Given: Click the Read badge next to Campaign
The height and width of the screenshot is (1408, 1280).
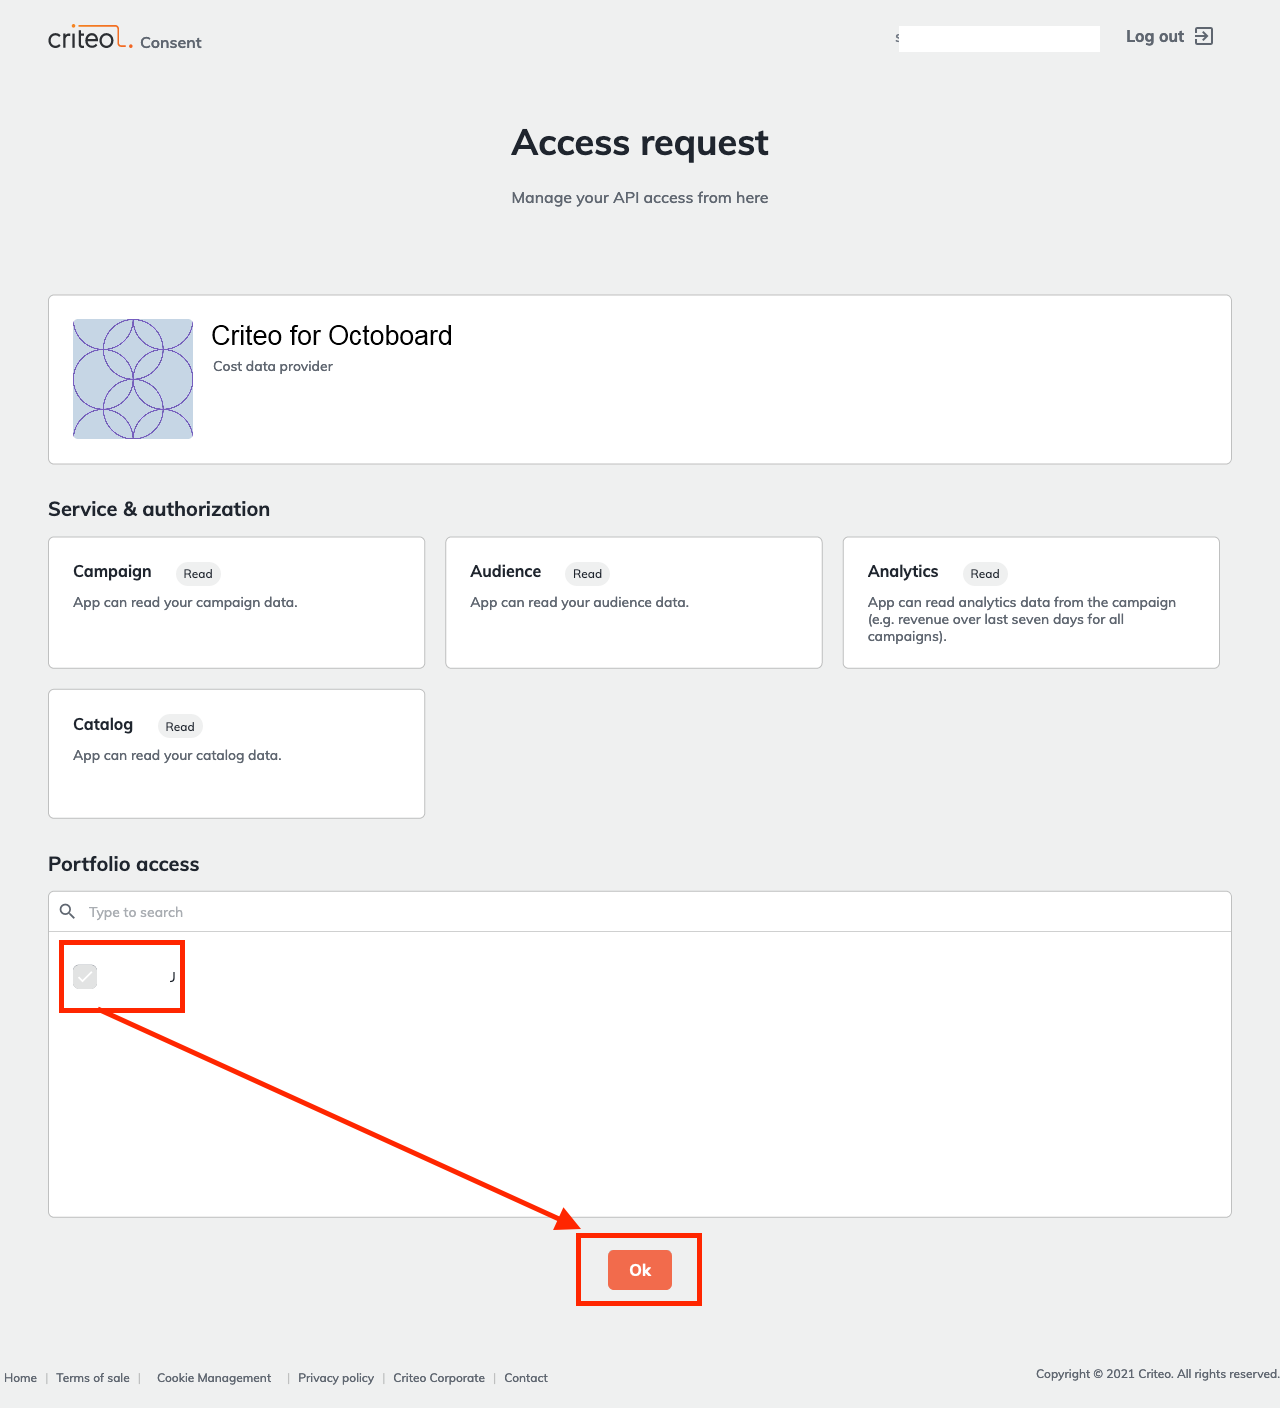Looking at the screenshot, I should [x=197, y=574].
